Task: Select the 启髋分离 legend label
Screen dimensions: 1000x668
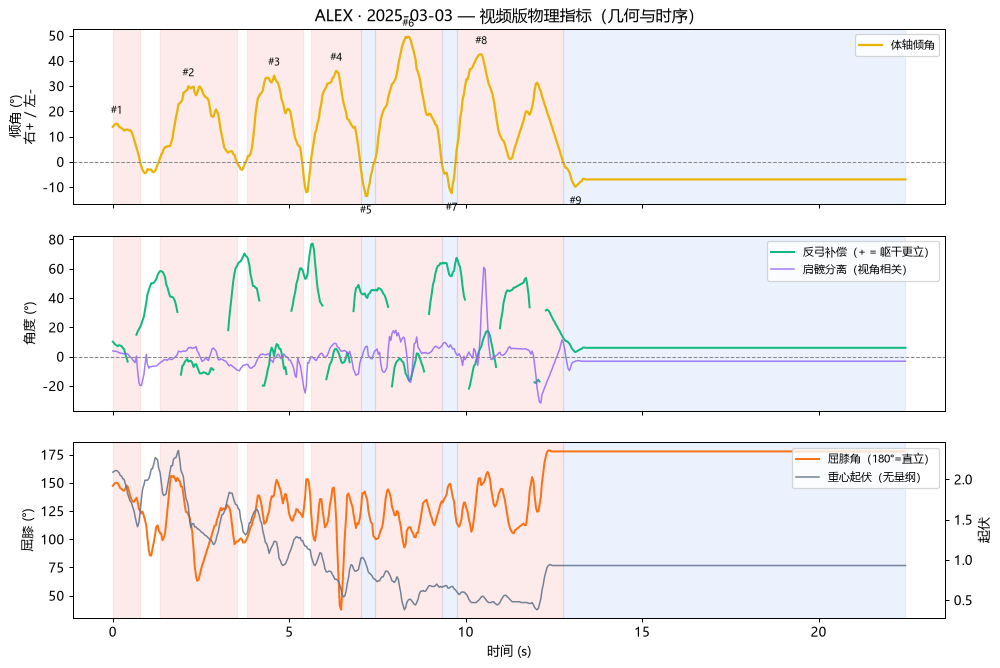Action: pos(855,269)
